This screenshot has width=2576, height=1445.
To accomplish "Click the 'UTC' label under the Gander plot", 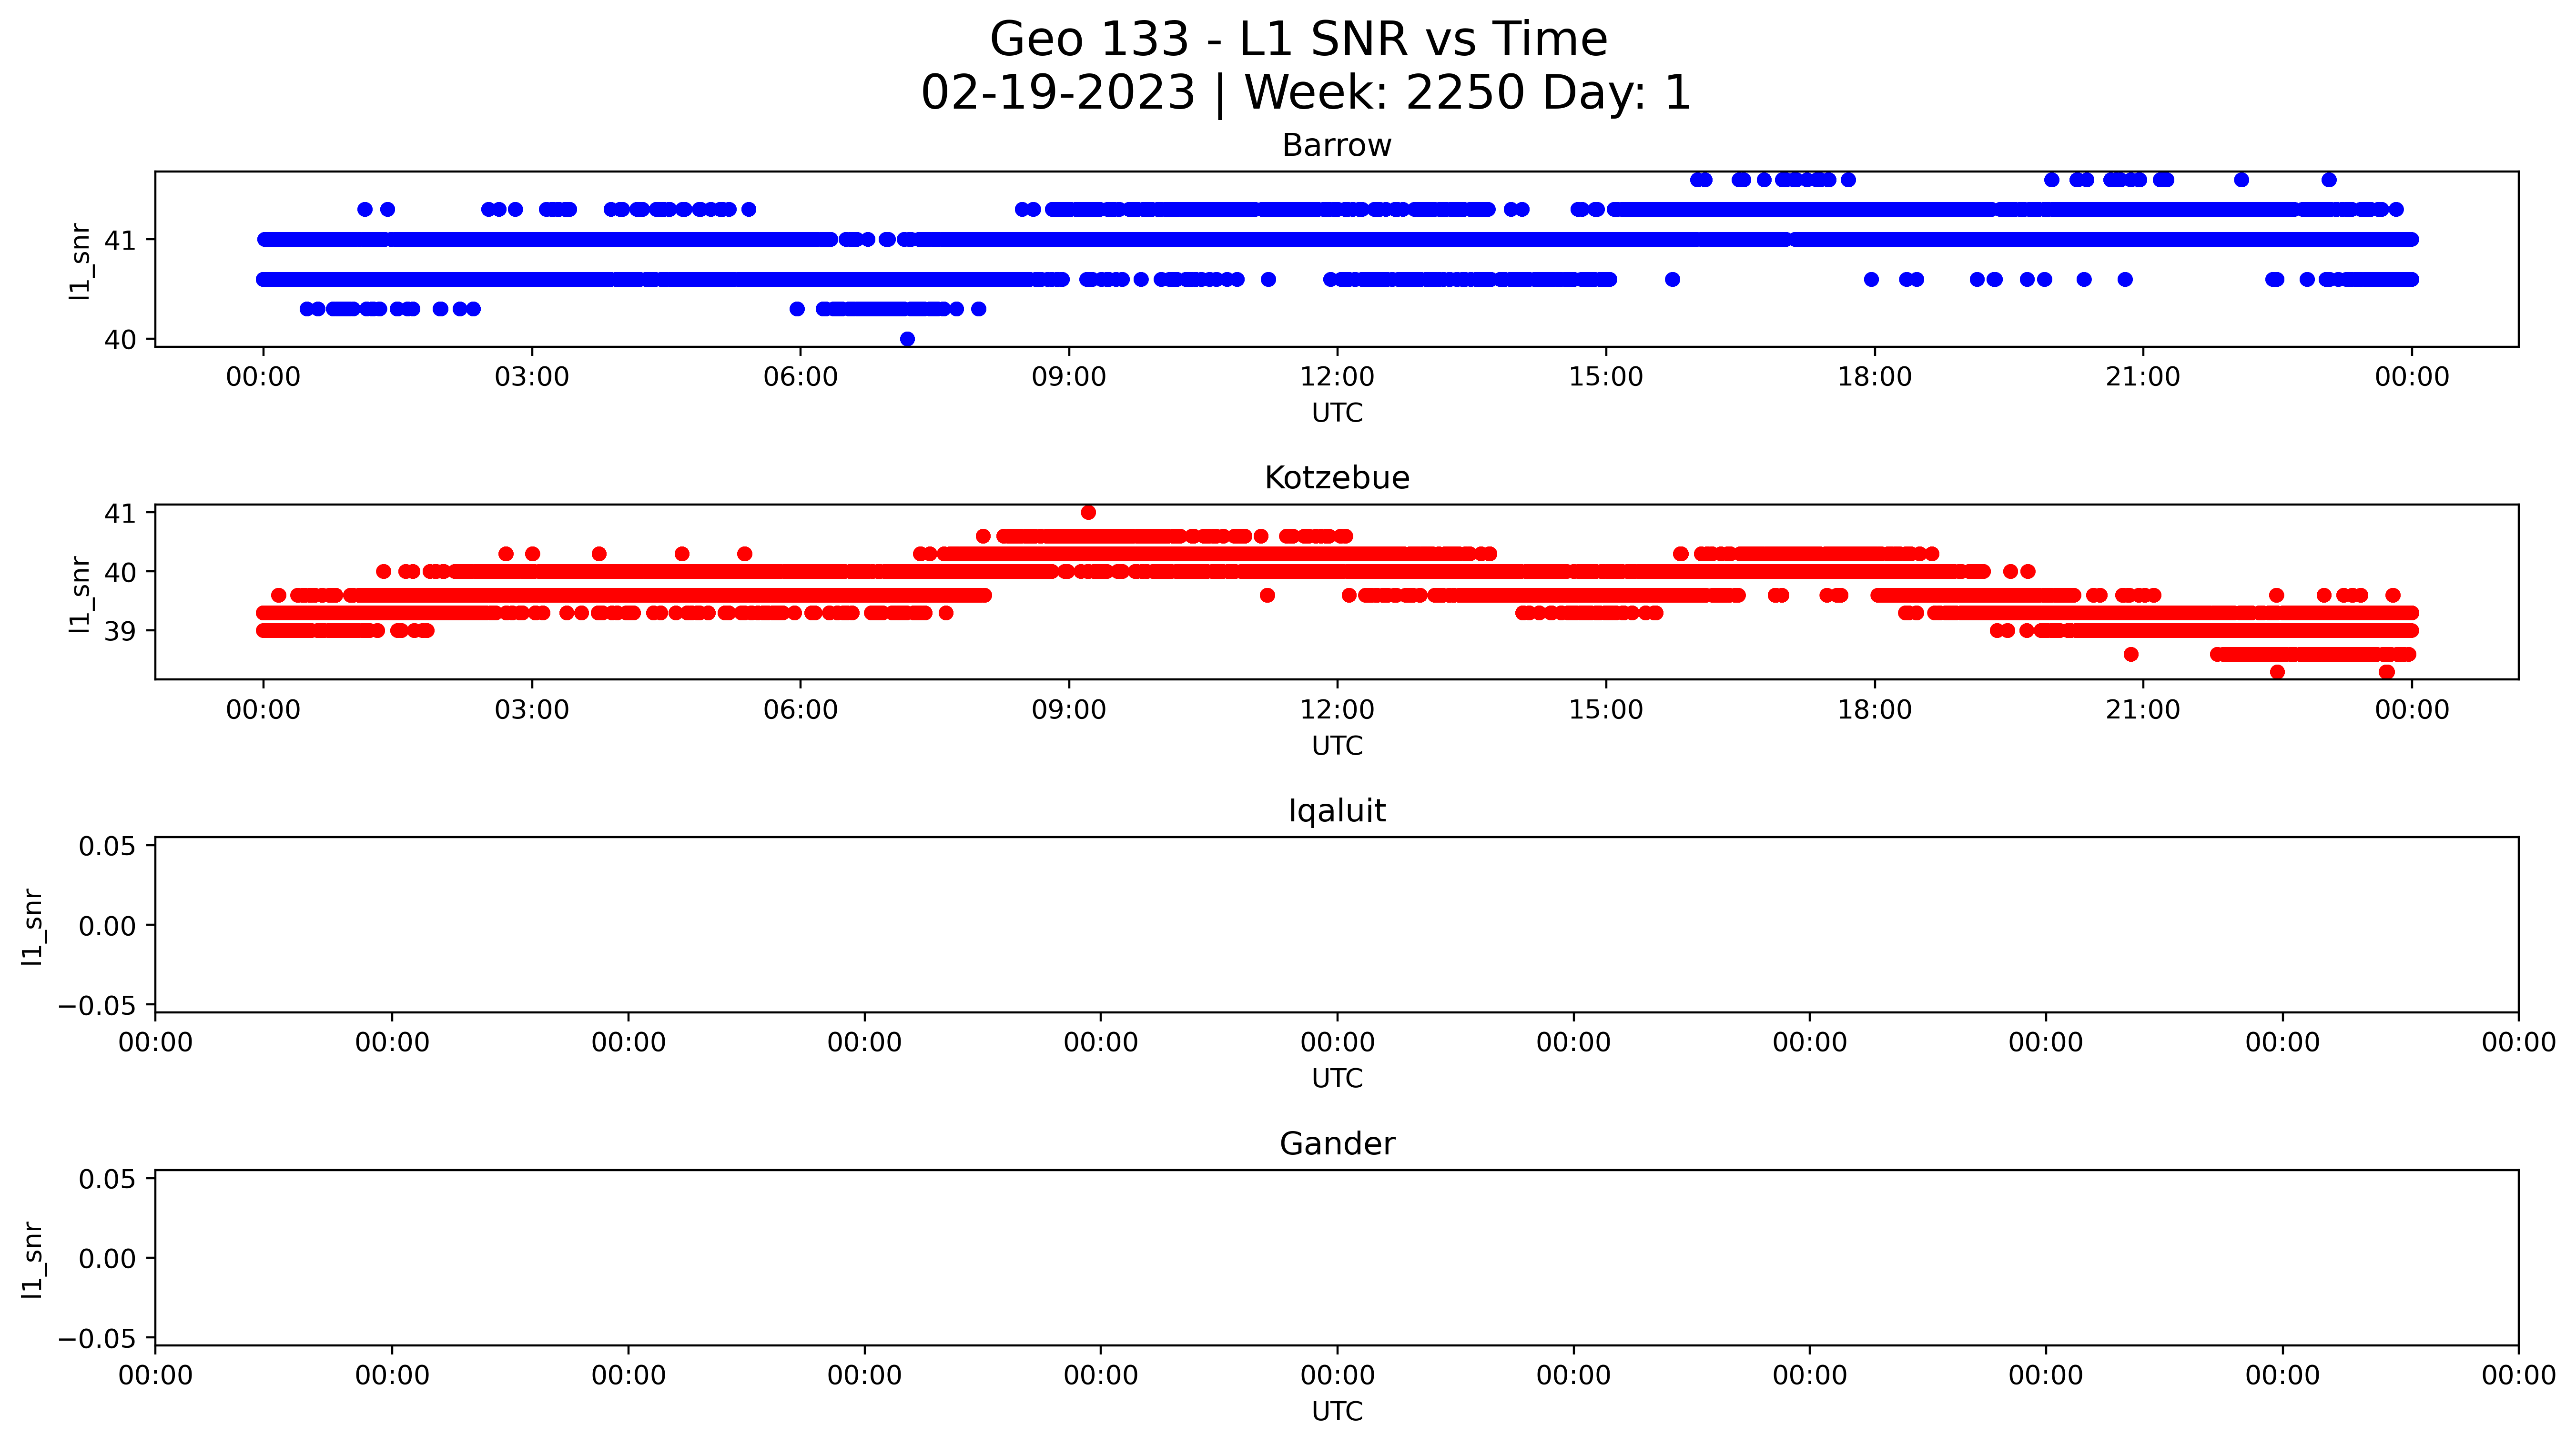I will (1337, 1412).
